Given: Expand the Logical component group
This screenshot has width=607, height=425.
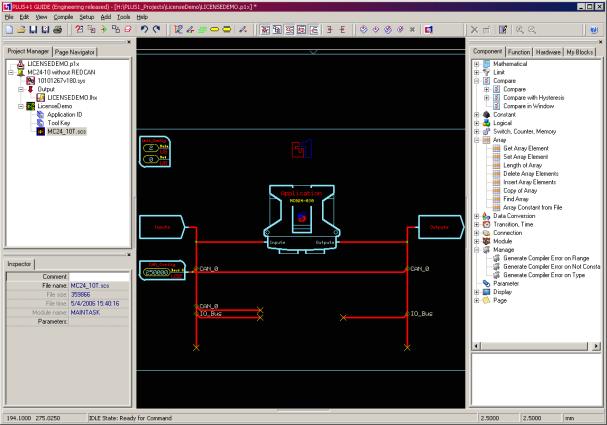Looking at the screenshot, I should [x=477, y=123].
